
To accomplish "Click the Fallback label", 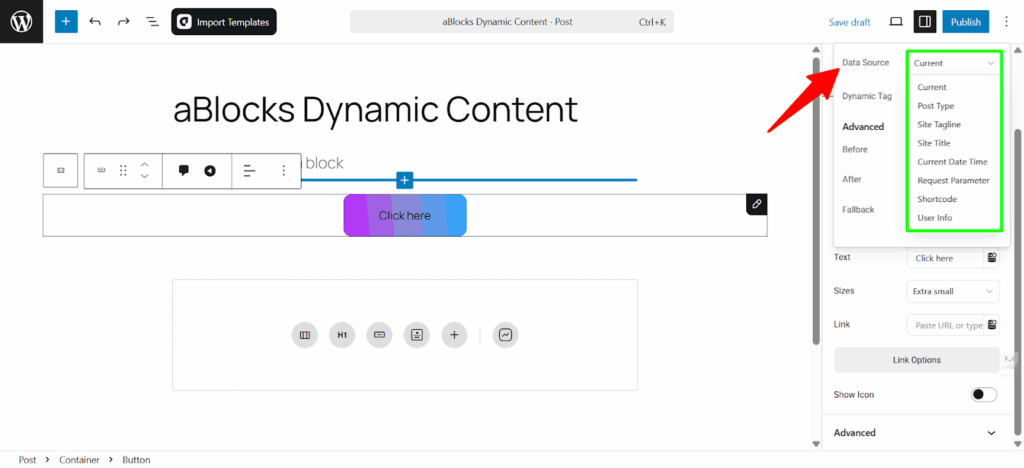I will click(858, 210).
